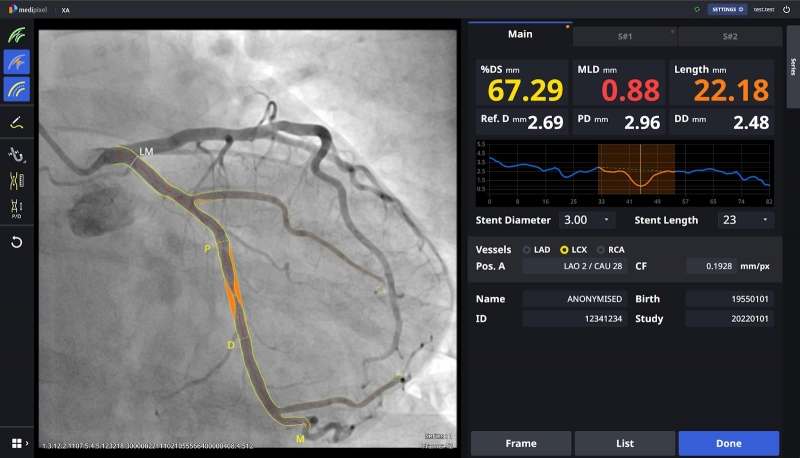The height and width of the screenshot is (458, 800).
Task: Click the P/D marker adjustment tool
Action: coord(17,180)
